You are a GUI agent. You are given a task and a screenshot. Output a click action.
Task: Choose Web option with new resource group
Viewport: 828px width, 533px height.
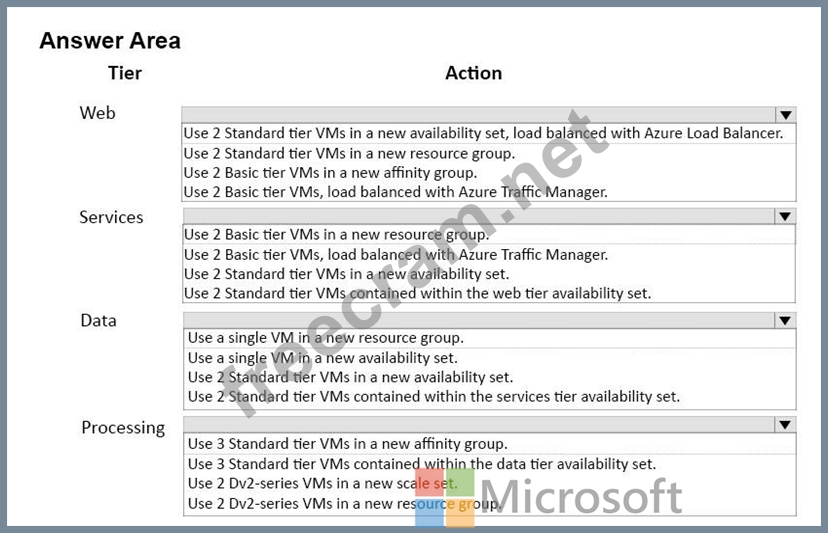pos(349,153)
